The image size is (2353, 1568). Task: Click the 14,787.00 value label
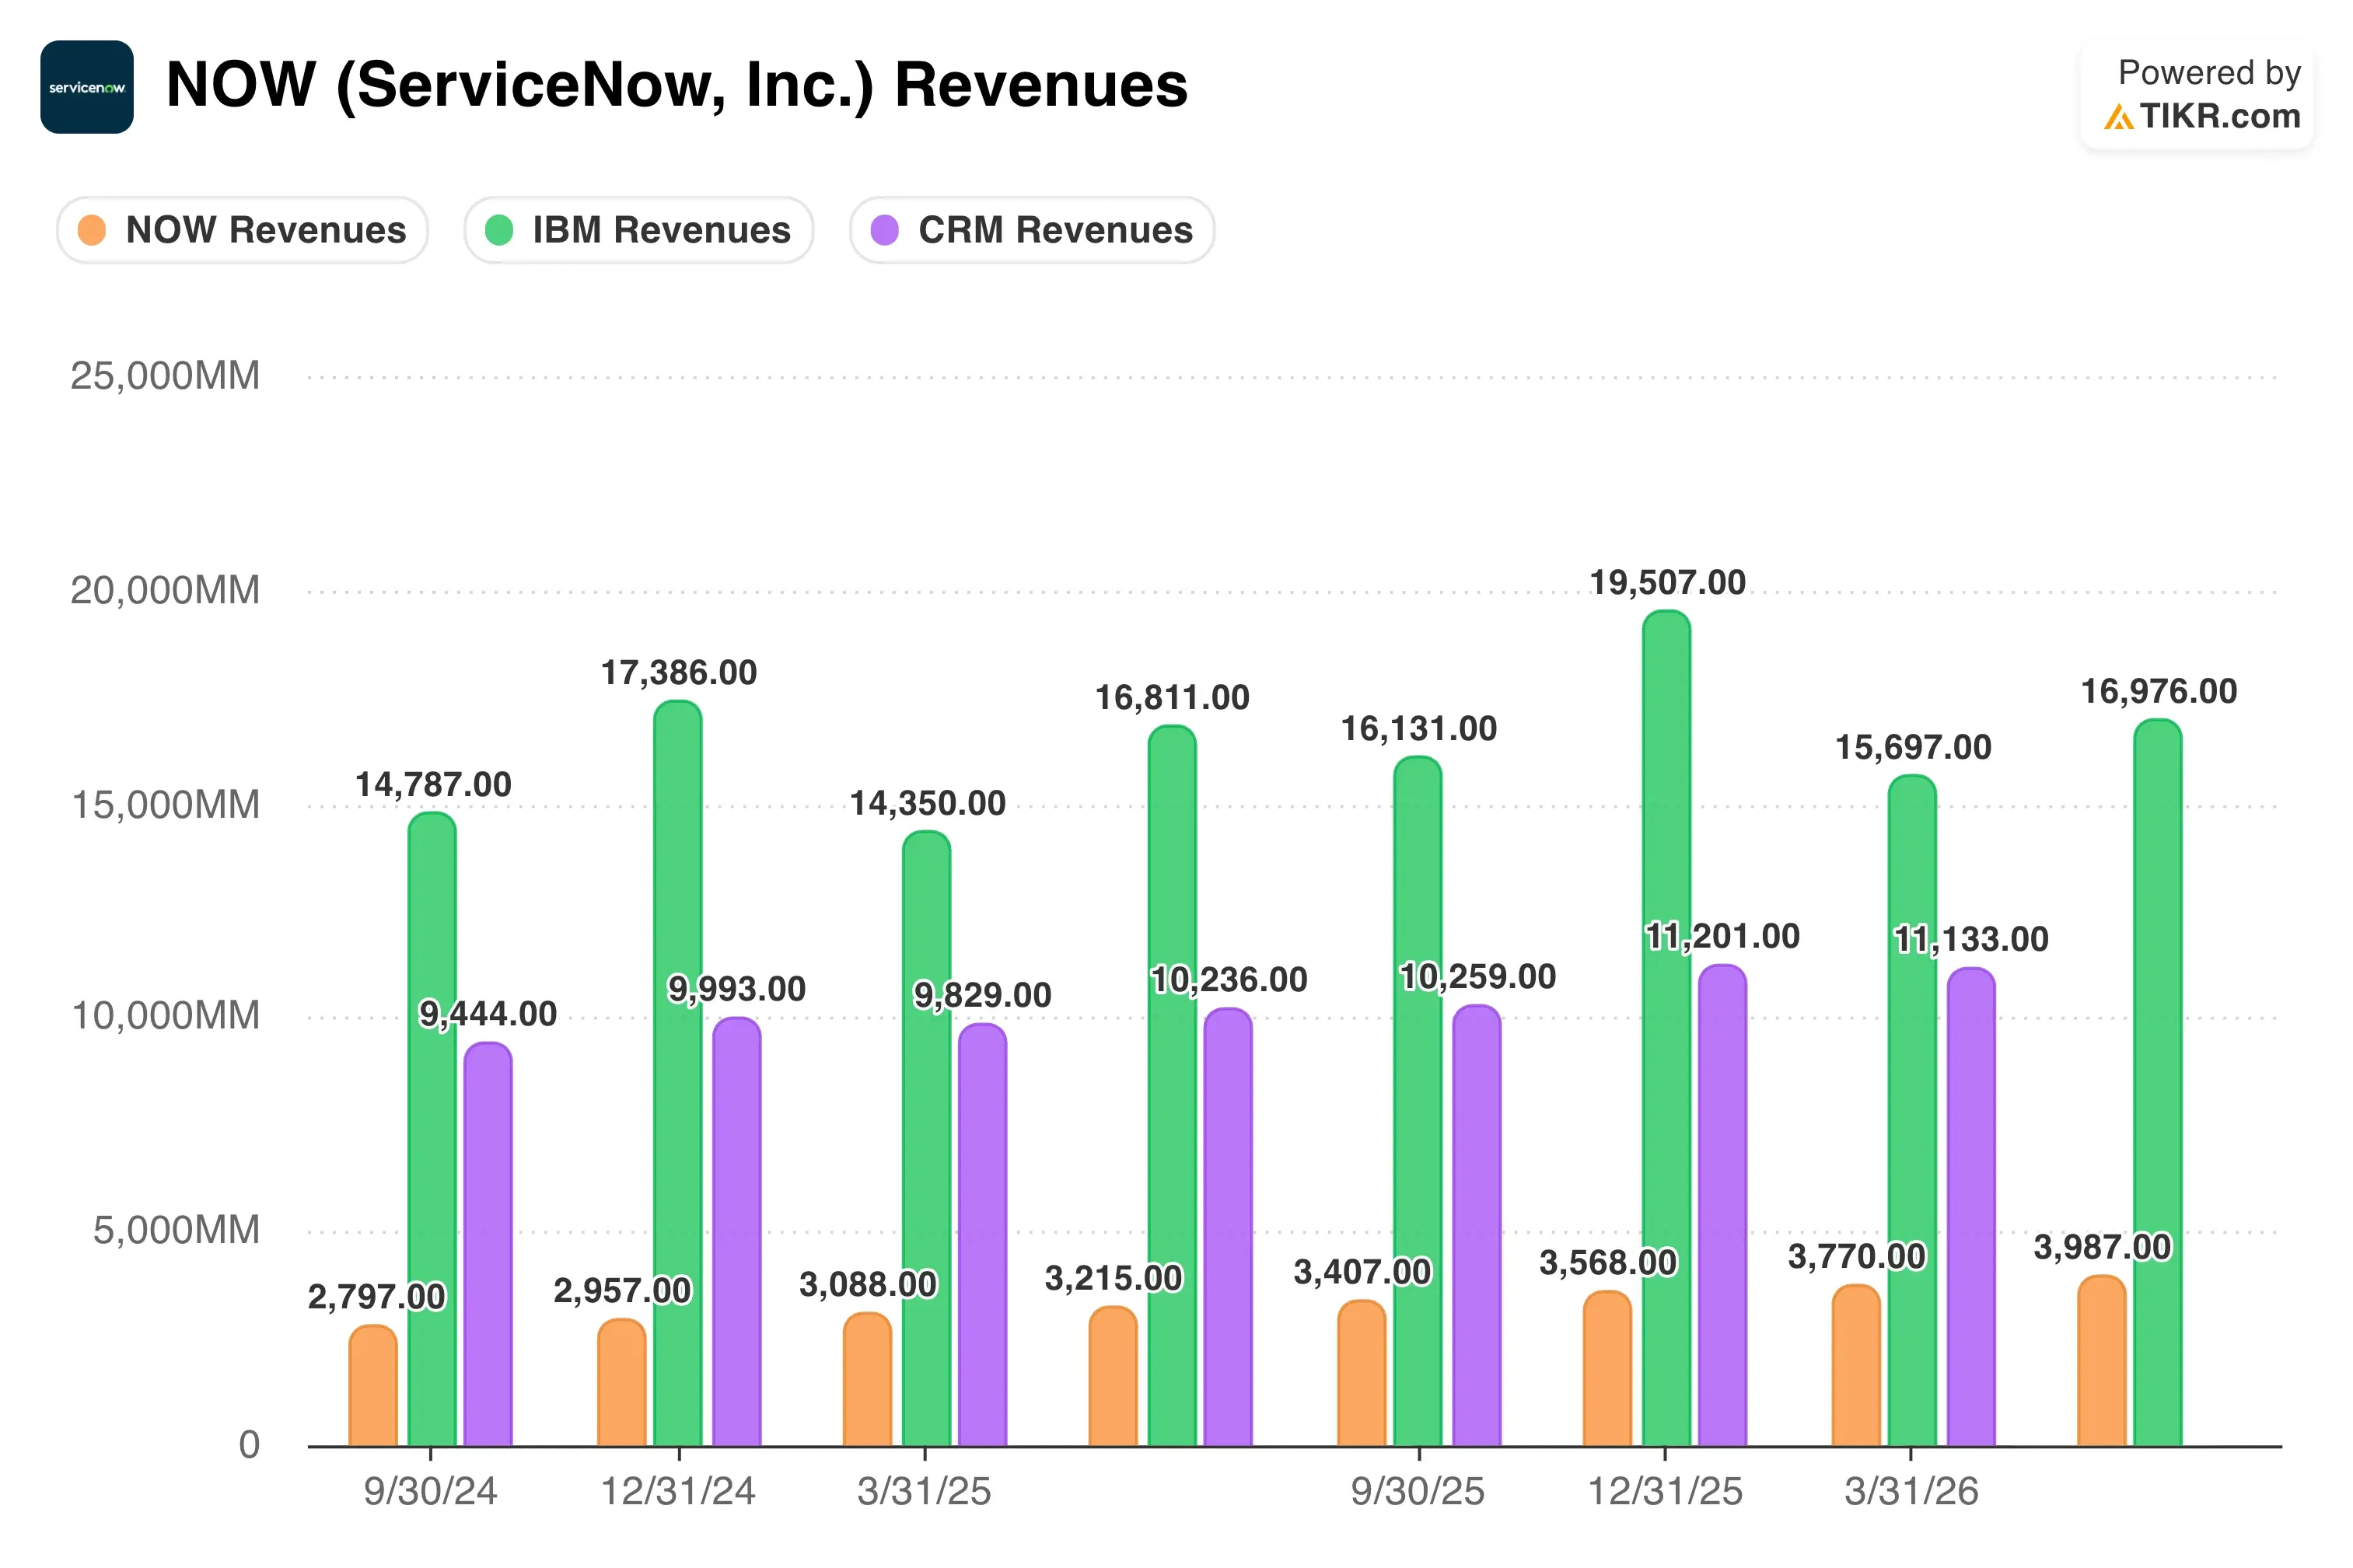point(434,785)
